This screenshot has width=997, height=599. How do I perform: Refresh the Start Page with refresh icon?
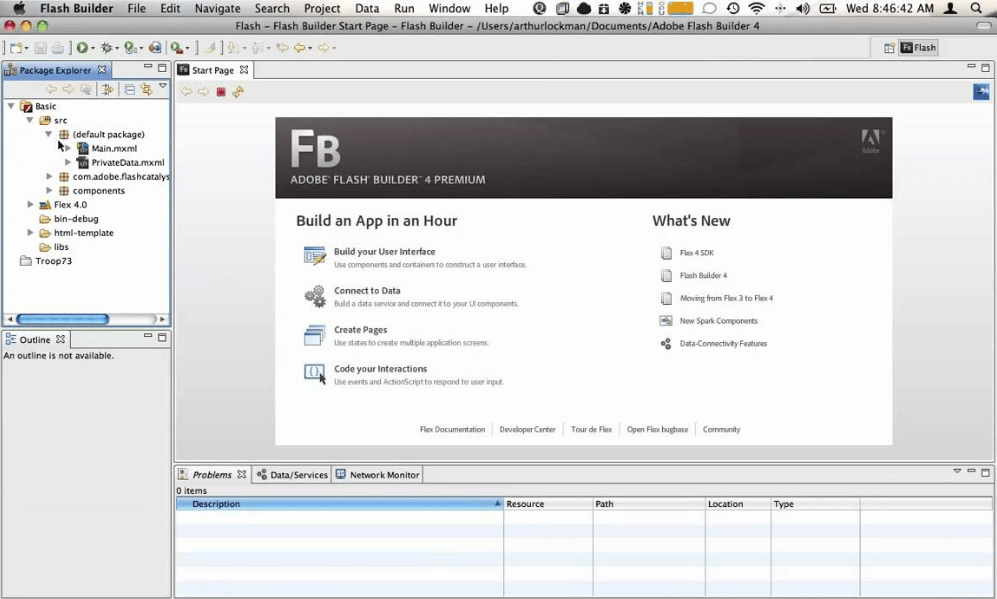click(238, 92)
